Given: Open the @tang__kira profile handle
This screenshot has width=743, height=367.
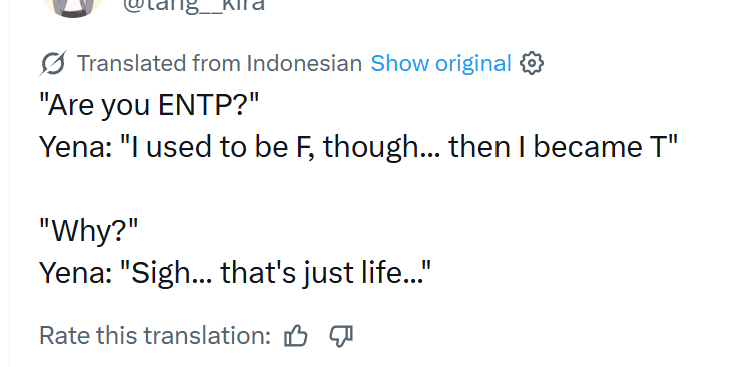Looking at the screenshot, I should tap(194, 6).
